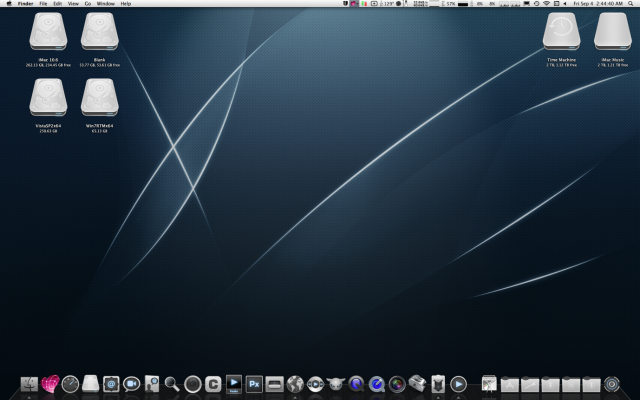The width and height of the screenshot is (640, 400).
Task: Open the Applications folder stack in dock
Action: 509,384
